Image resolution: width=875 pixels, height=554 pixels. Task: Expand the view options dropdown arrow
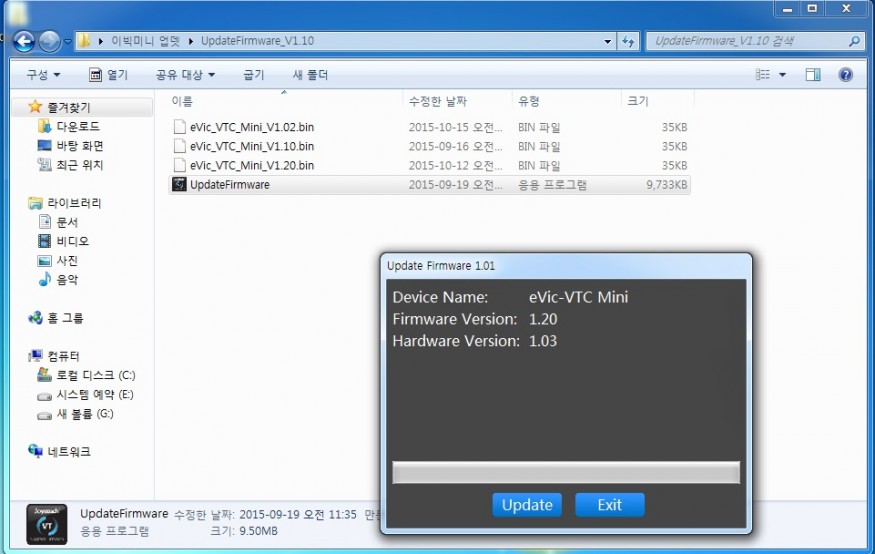tap(782, 75)
